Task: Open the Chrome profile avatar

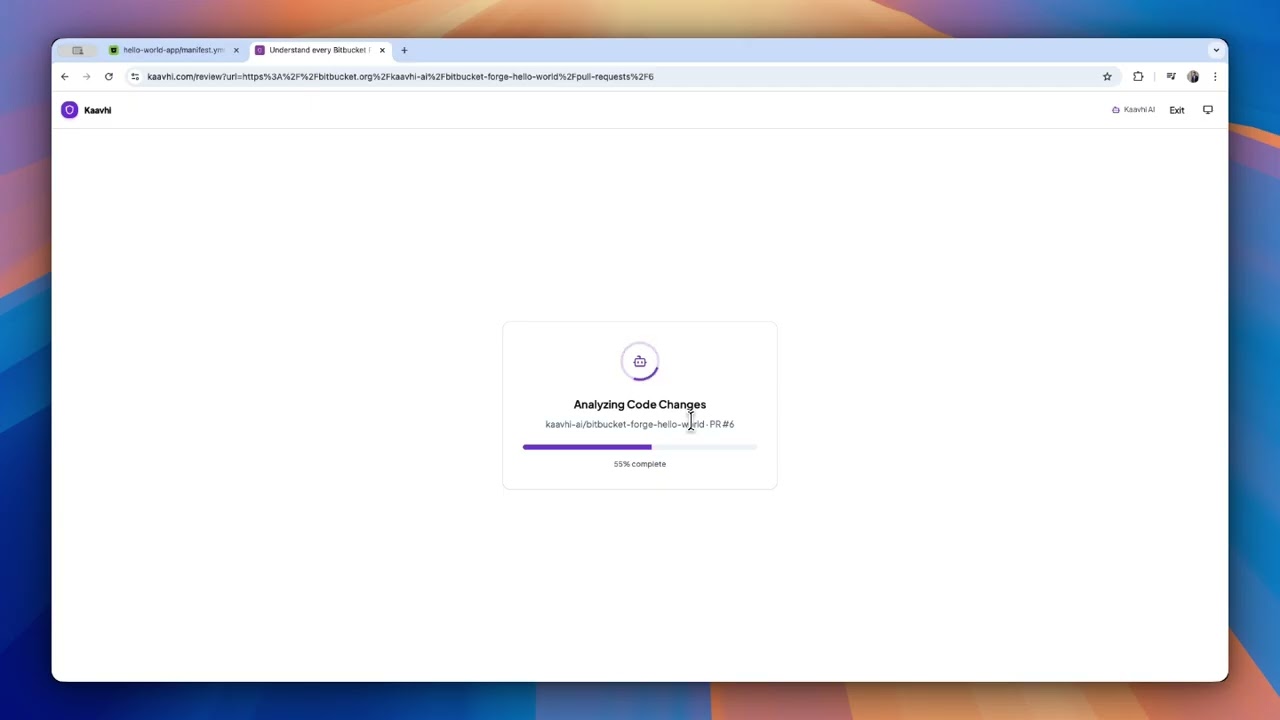Action: tap(1193, 76)
